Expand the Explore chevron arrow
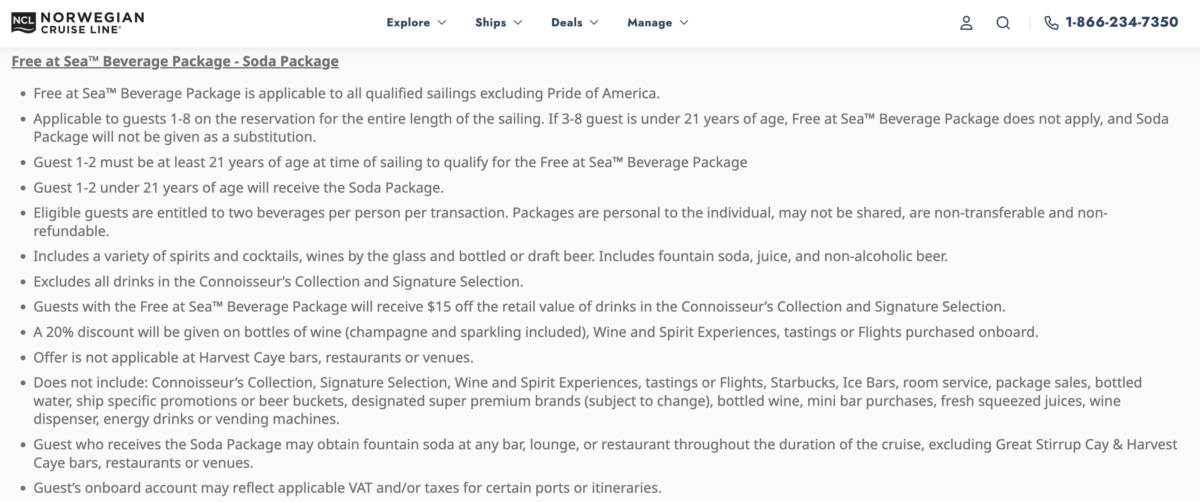 click(x=442, y=23)
